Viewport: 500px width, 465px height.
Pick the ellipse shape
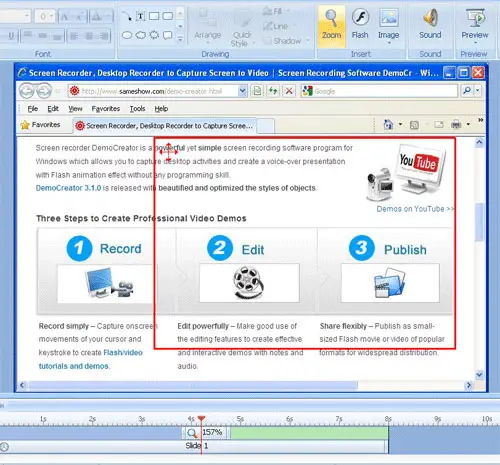[x=127, y=35]
